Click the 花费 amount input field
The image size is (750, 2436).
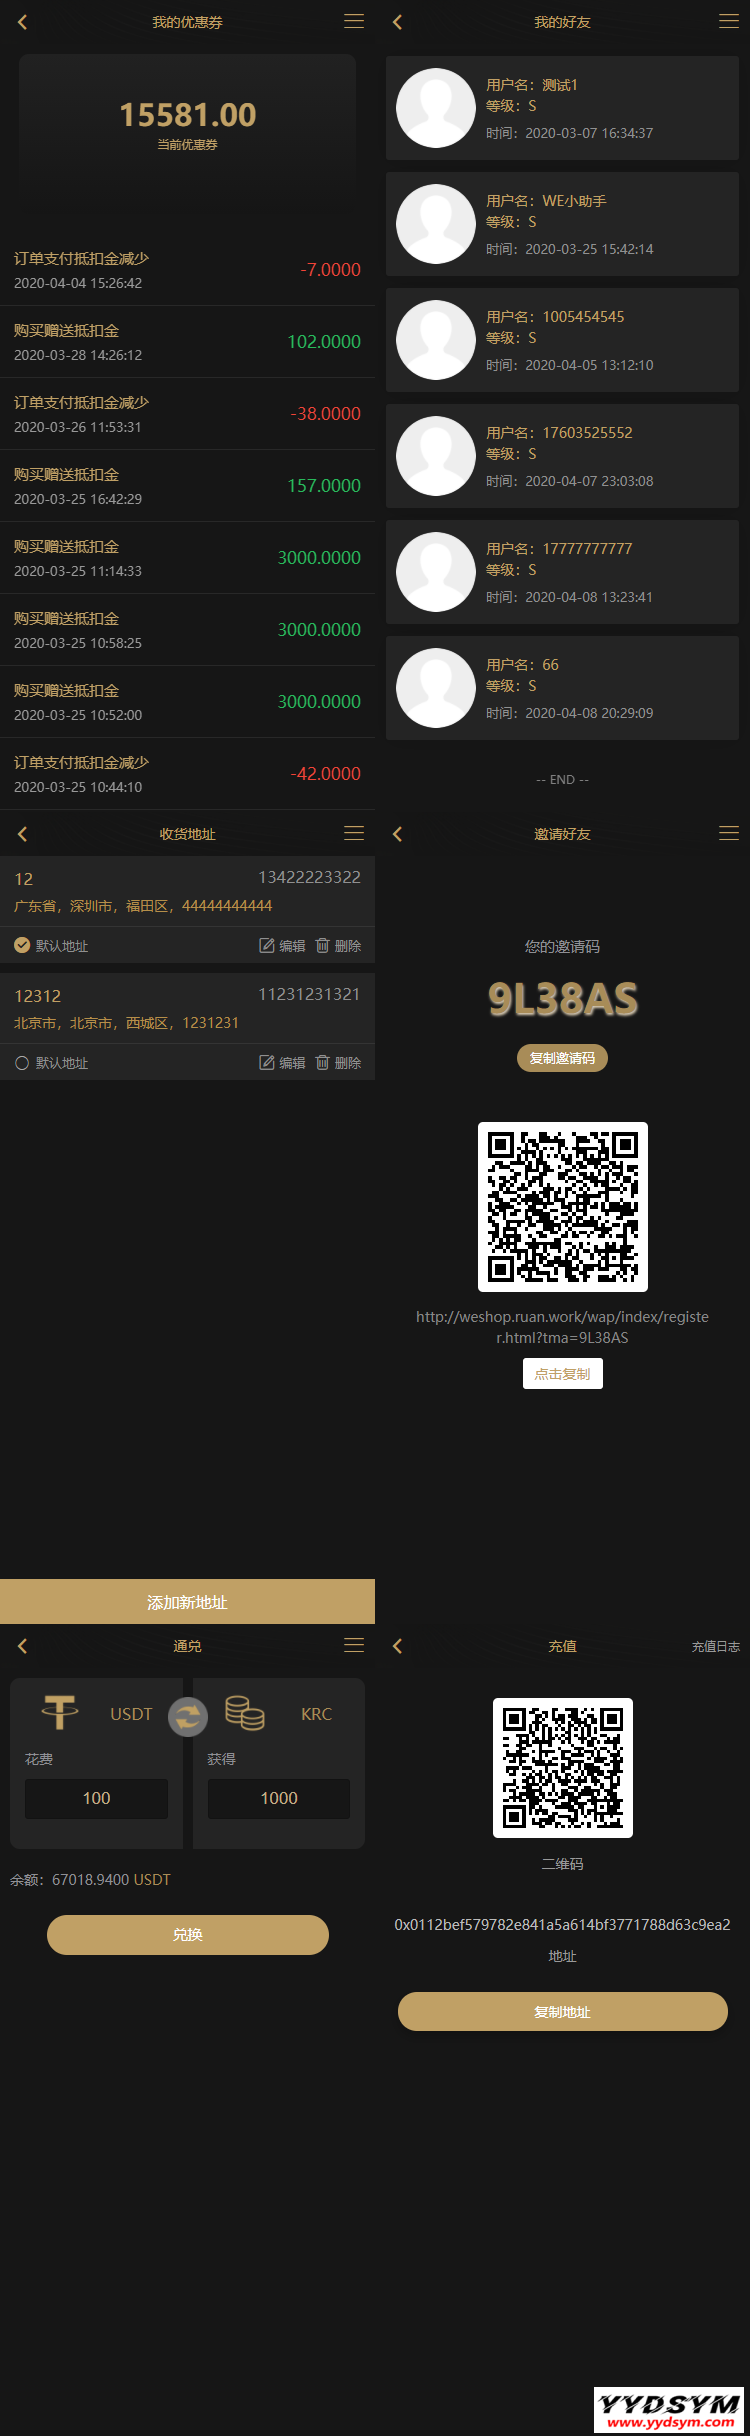pos(97,1798)
